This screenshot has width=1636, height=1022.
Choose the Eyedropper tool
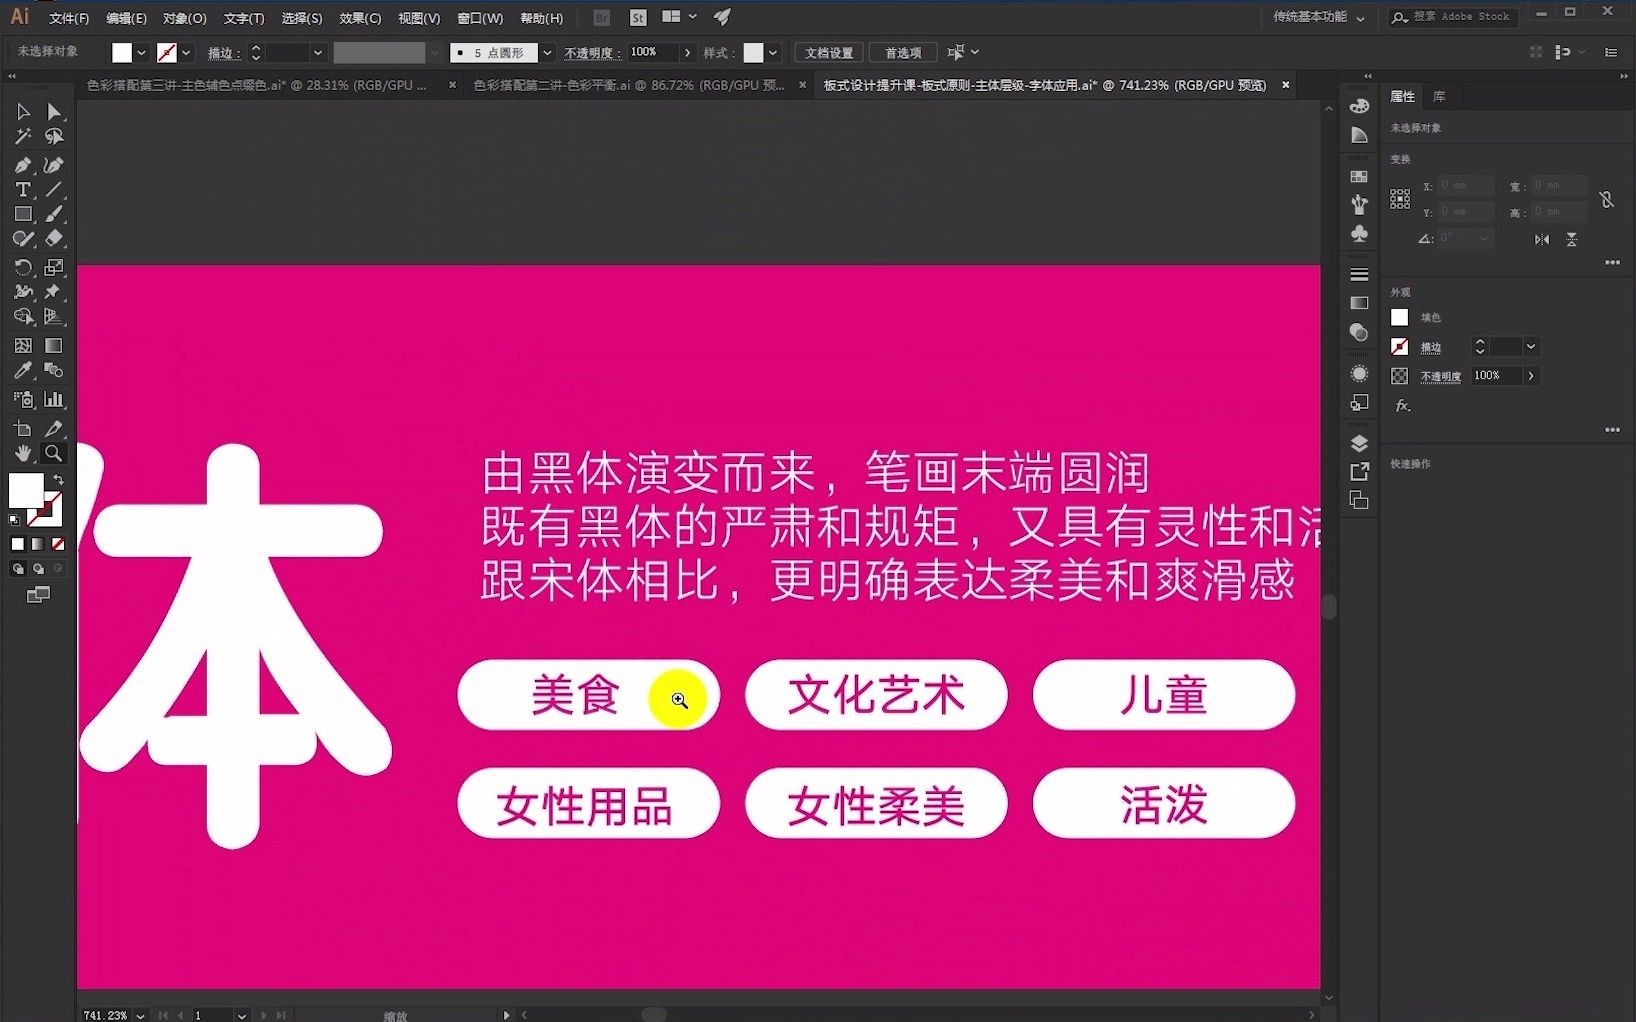(23, 371)
